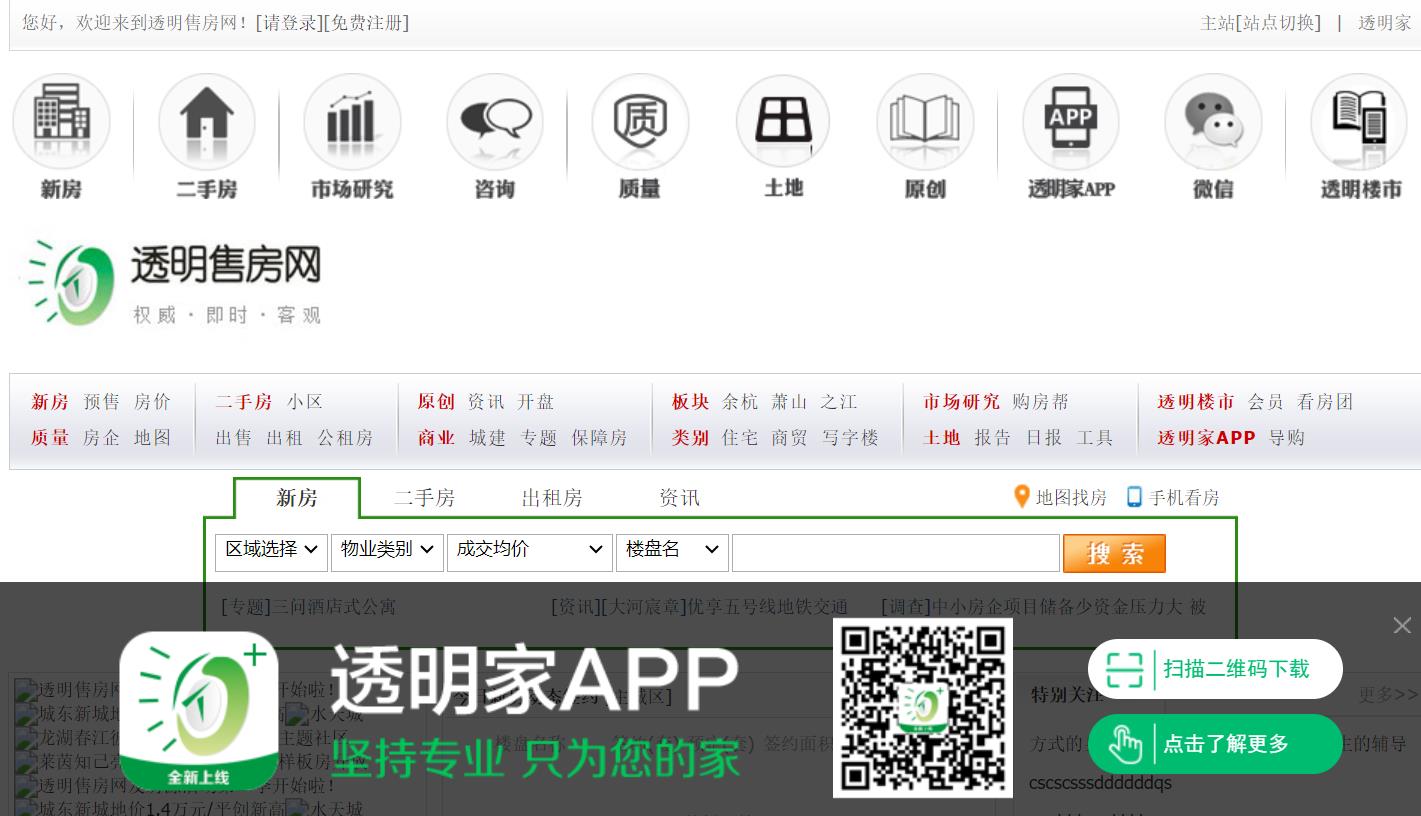Click 点击了解更多 button
This screenshot has height=816, width=1421.
click(1215, 744)
